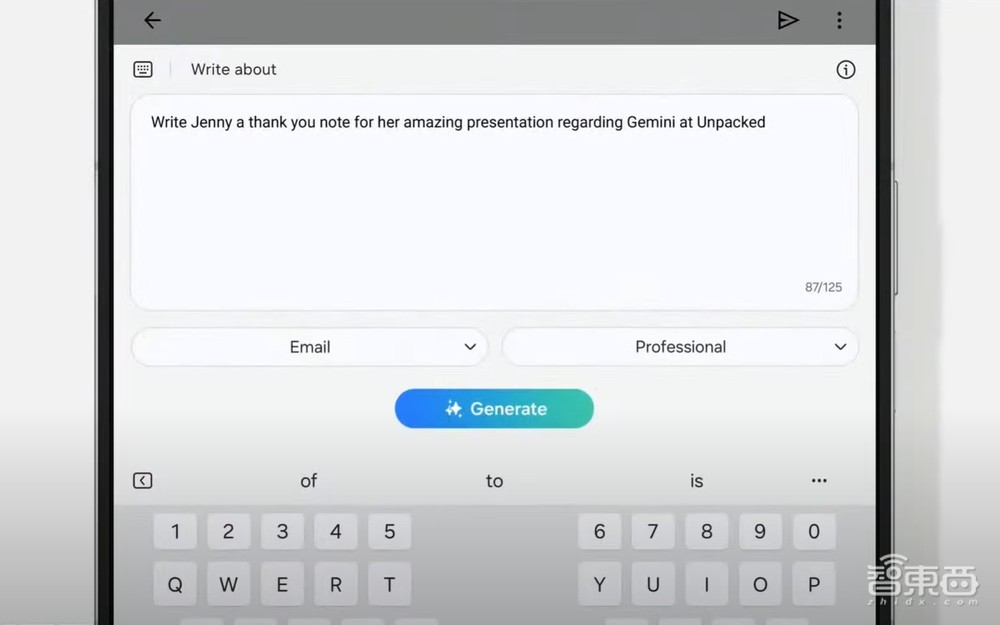1000x625 pixels.
Task: Choose the "to" word suggestion
Action: pos(494,481)
